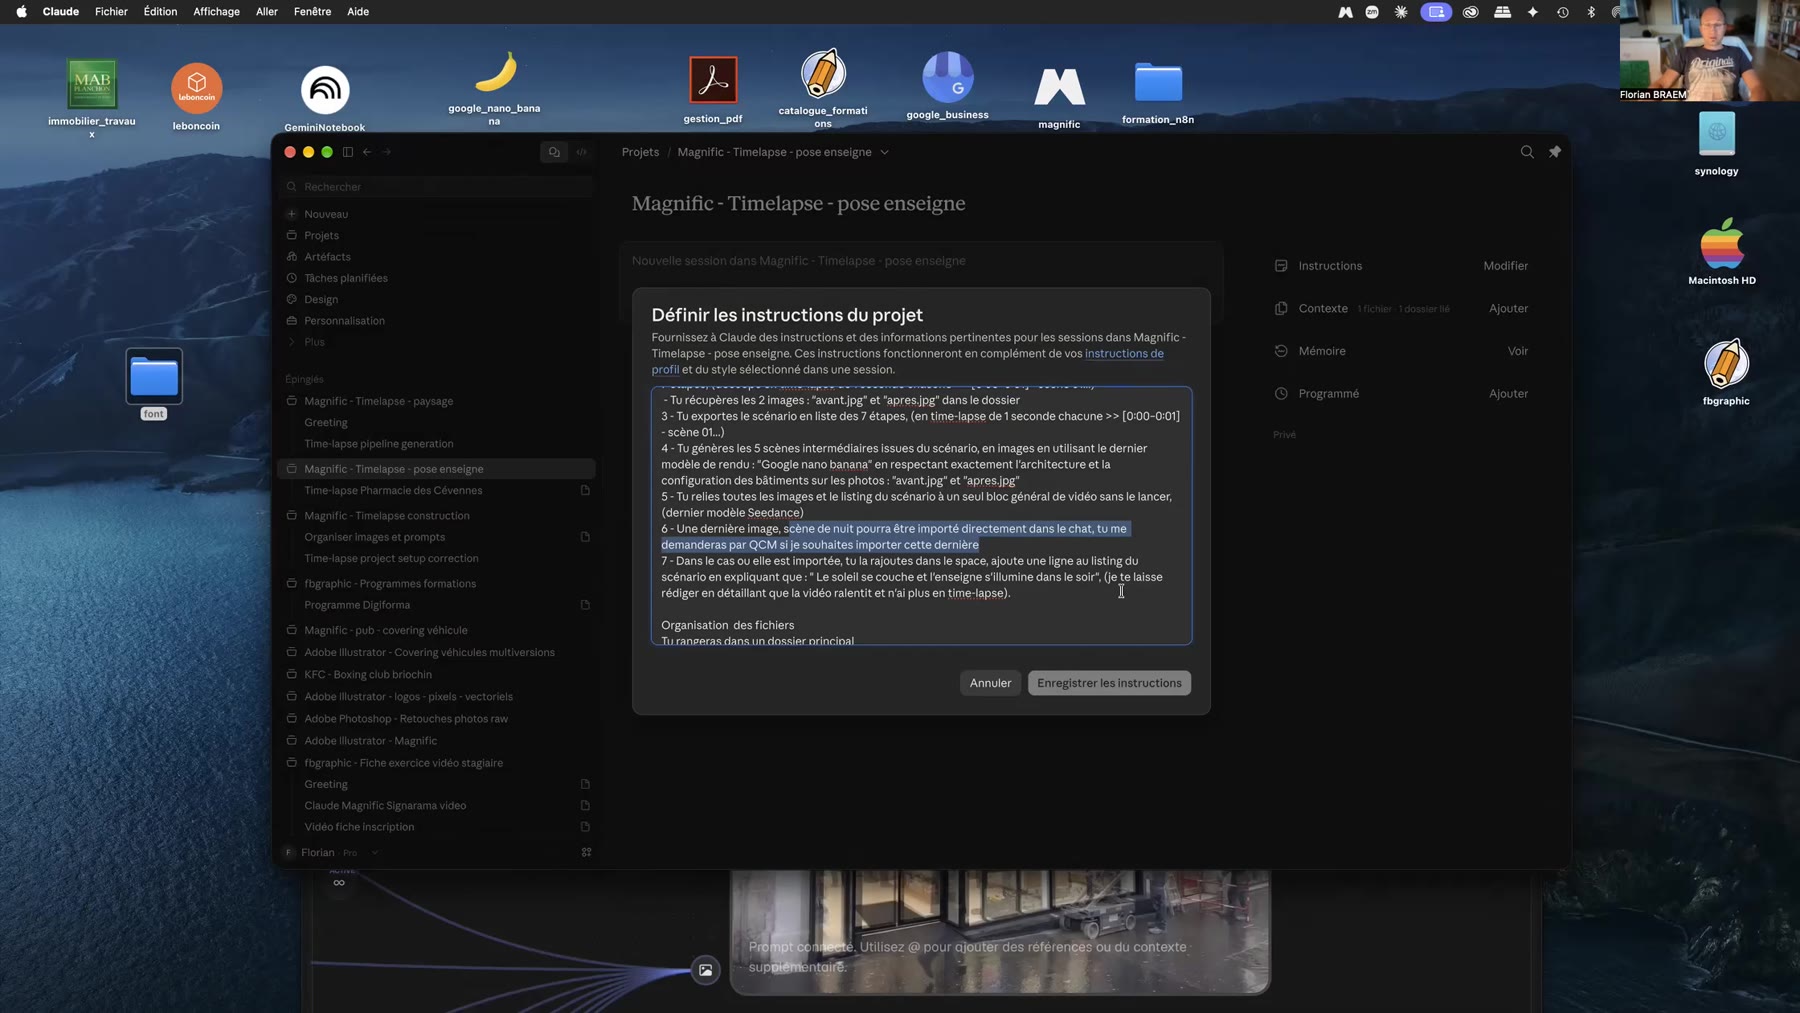The height and width of the screenshot is (1013, 1800).
Task: Switch to chat mode icon
Action: [x=554, y=152]
